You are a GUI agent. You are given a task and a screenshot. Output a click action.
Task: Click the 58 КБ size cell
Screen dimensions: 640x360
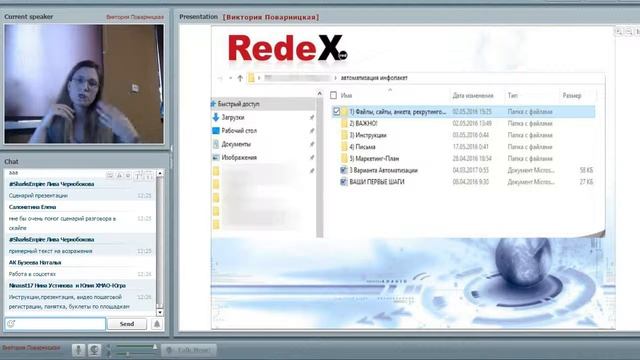click(587, 170)
